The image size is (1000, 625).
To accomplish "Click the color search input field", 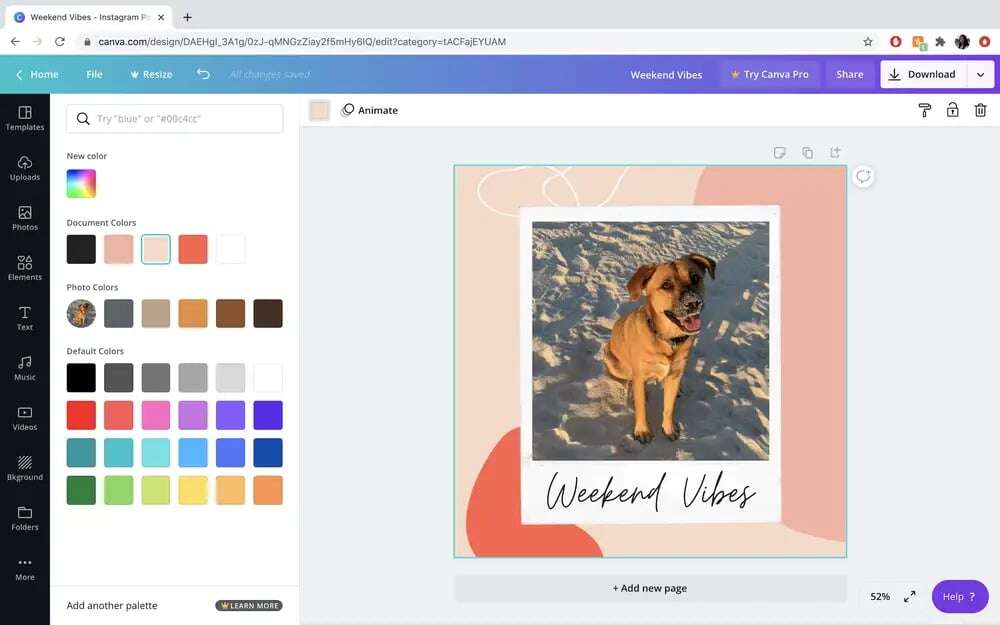I will pos(175,118).
